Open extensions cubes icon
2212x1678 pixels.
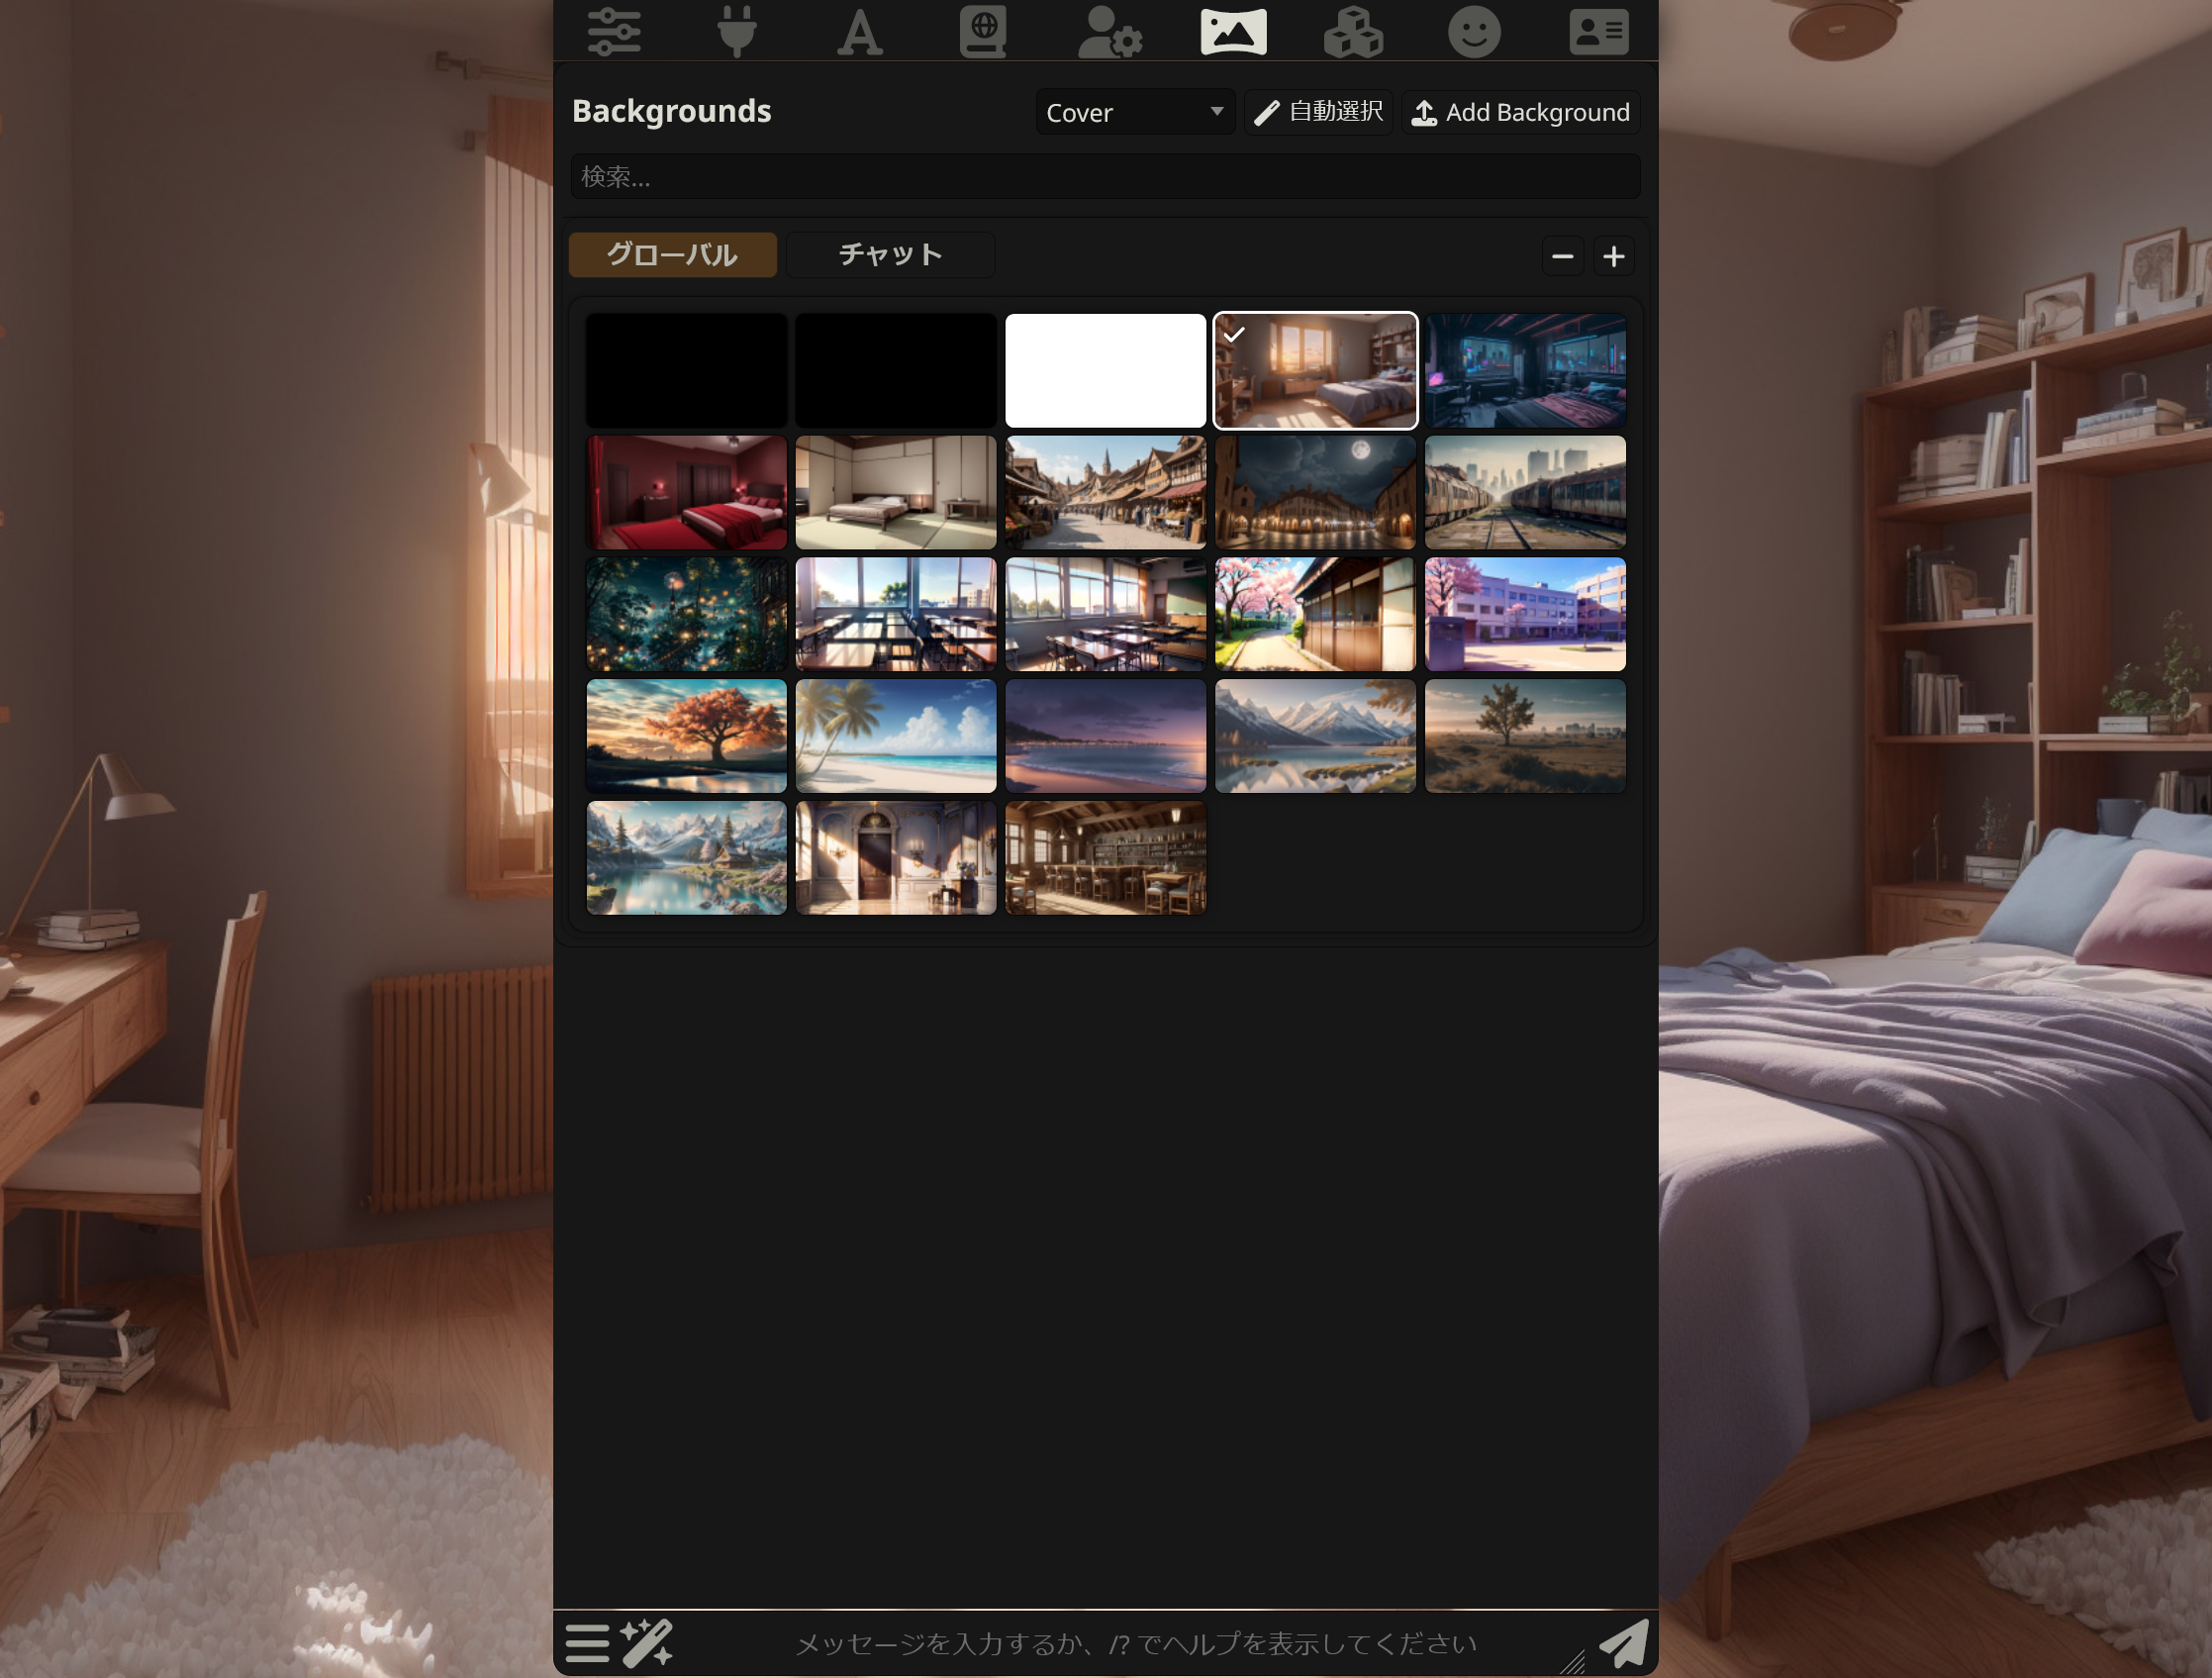[1353, 32]
